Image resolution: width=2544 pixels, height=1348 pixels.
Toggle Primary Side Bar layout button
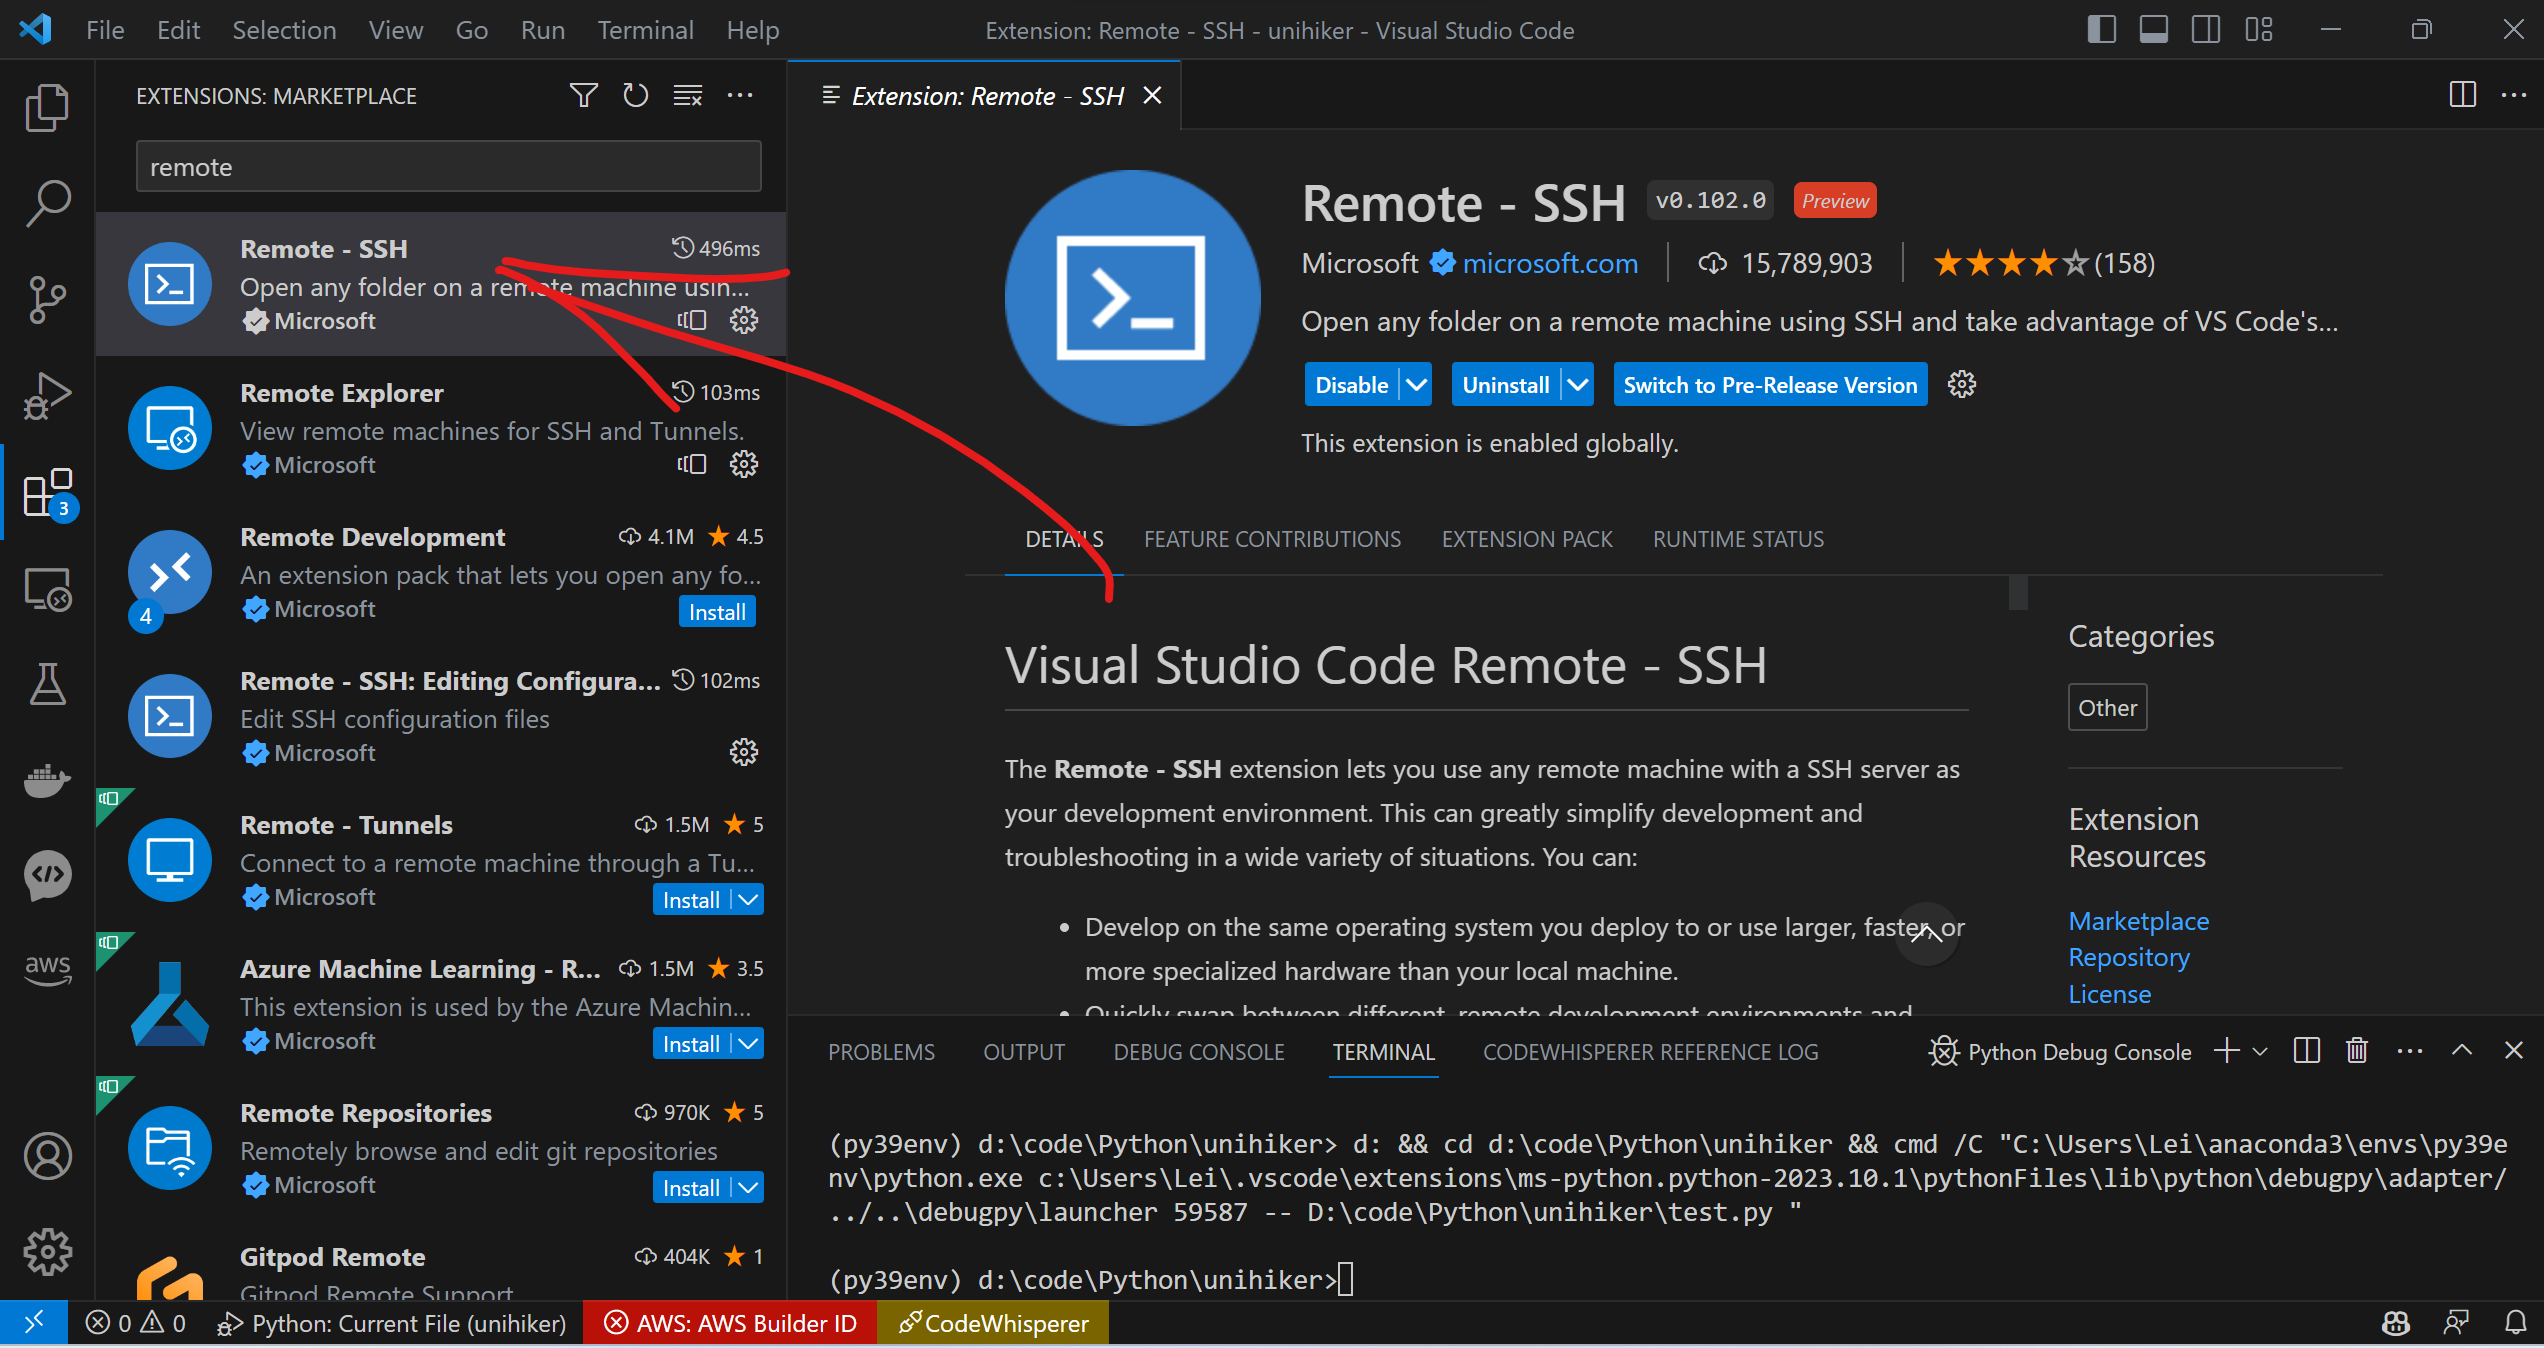(2101, 30)
